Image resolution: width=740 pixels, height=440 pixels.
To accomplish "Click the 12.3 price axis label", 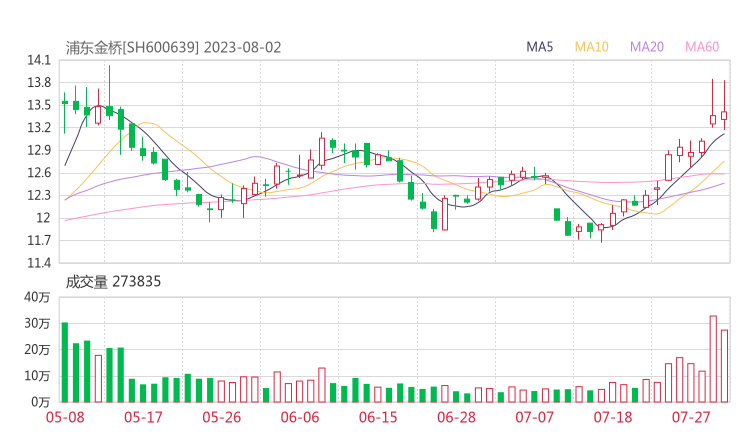I will click(39, 195).
